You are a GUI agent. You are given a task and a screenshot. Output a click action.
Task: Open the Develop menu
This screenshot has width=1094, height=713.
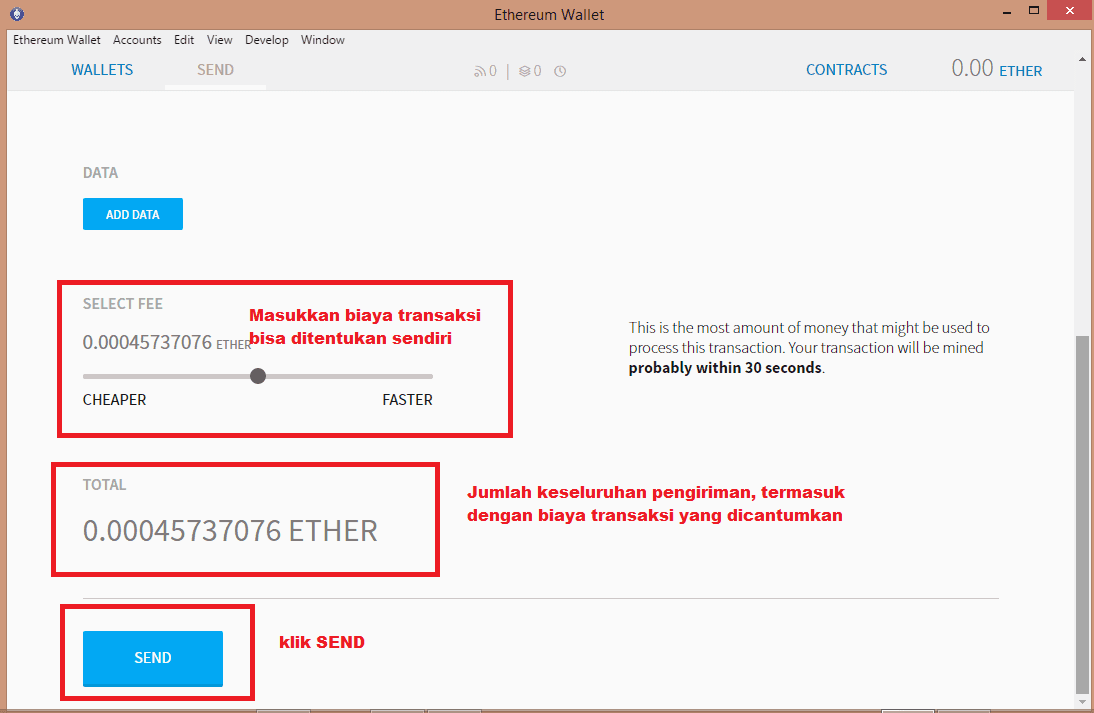266,40
